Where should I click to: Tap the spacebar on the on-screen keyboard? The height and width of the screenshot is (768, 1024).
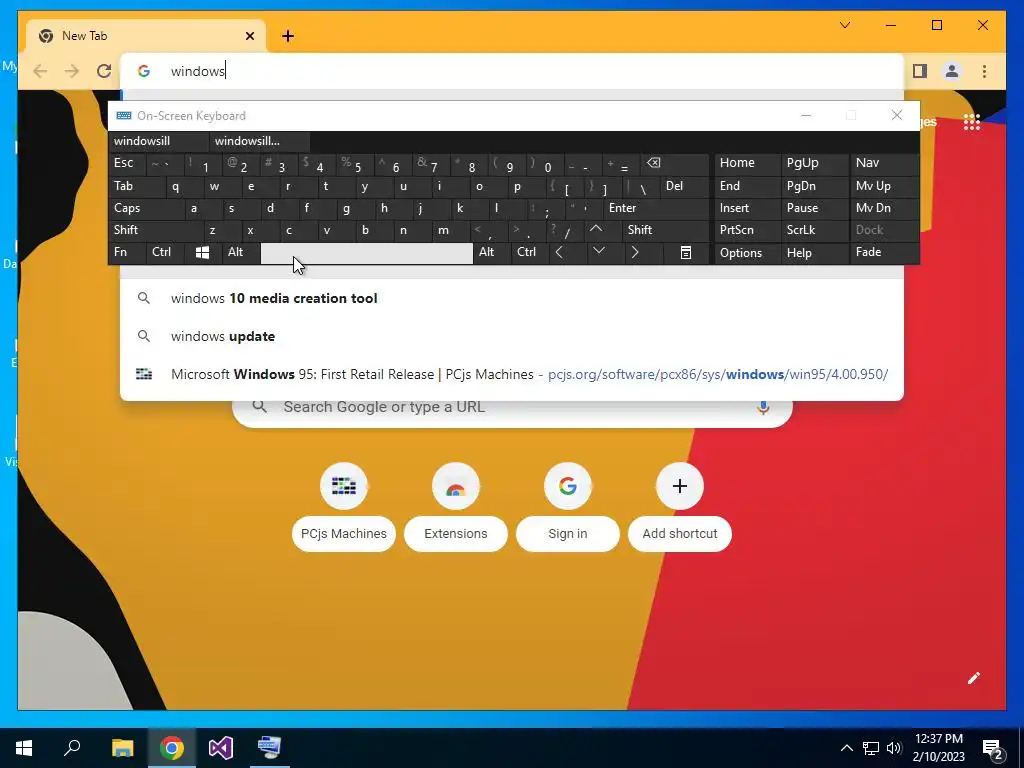click(366, 253)
